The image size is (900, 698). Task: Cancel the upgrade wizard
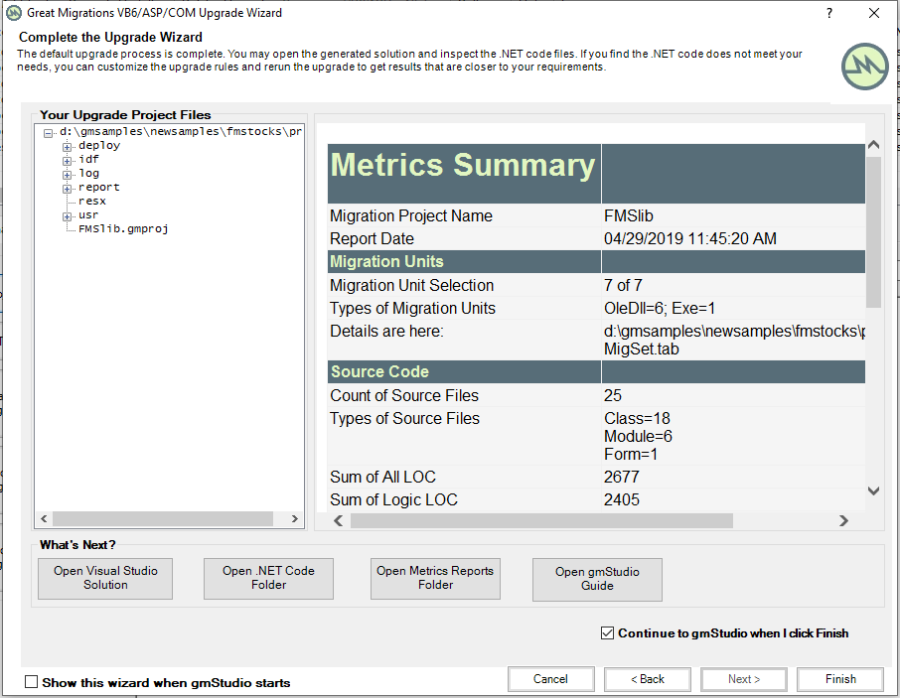[550, 679]
